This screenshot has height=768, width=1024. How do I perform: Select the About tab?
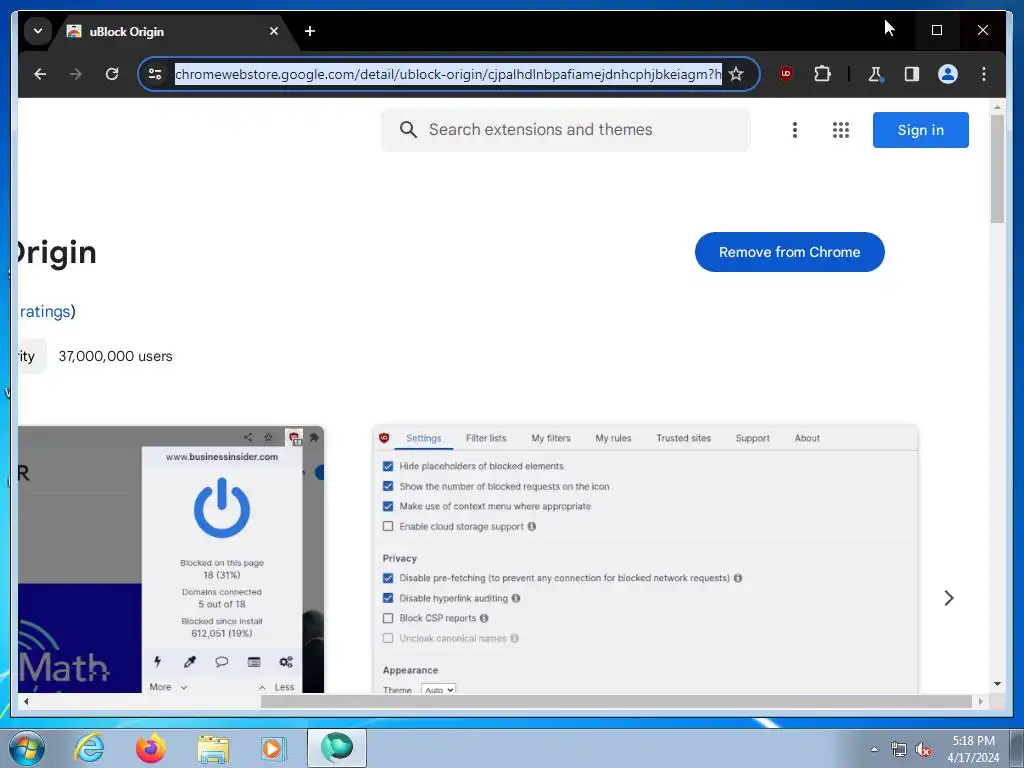pyautogui.click(x=807, y=438)
